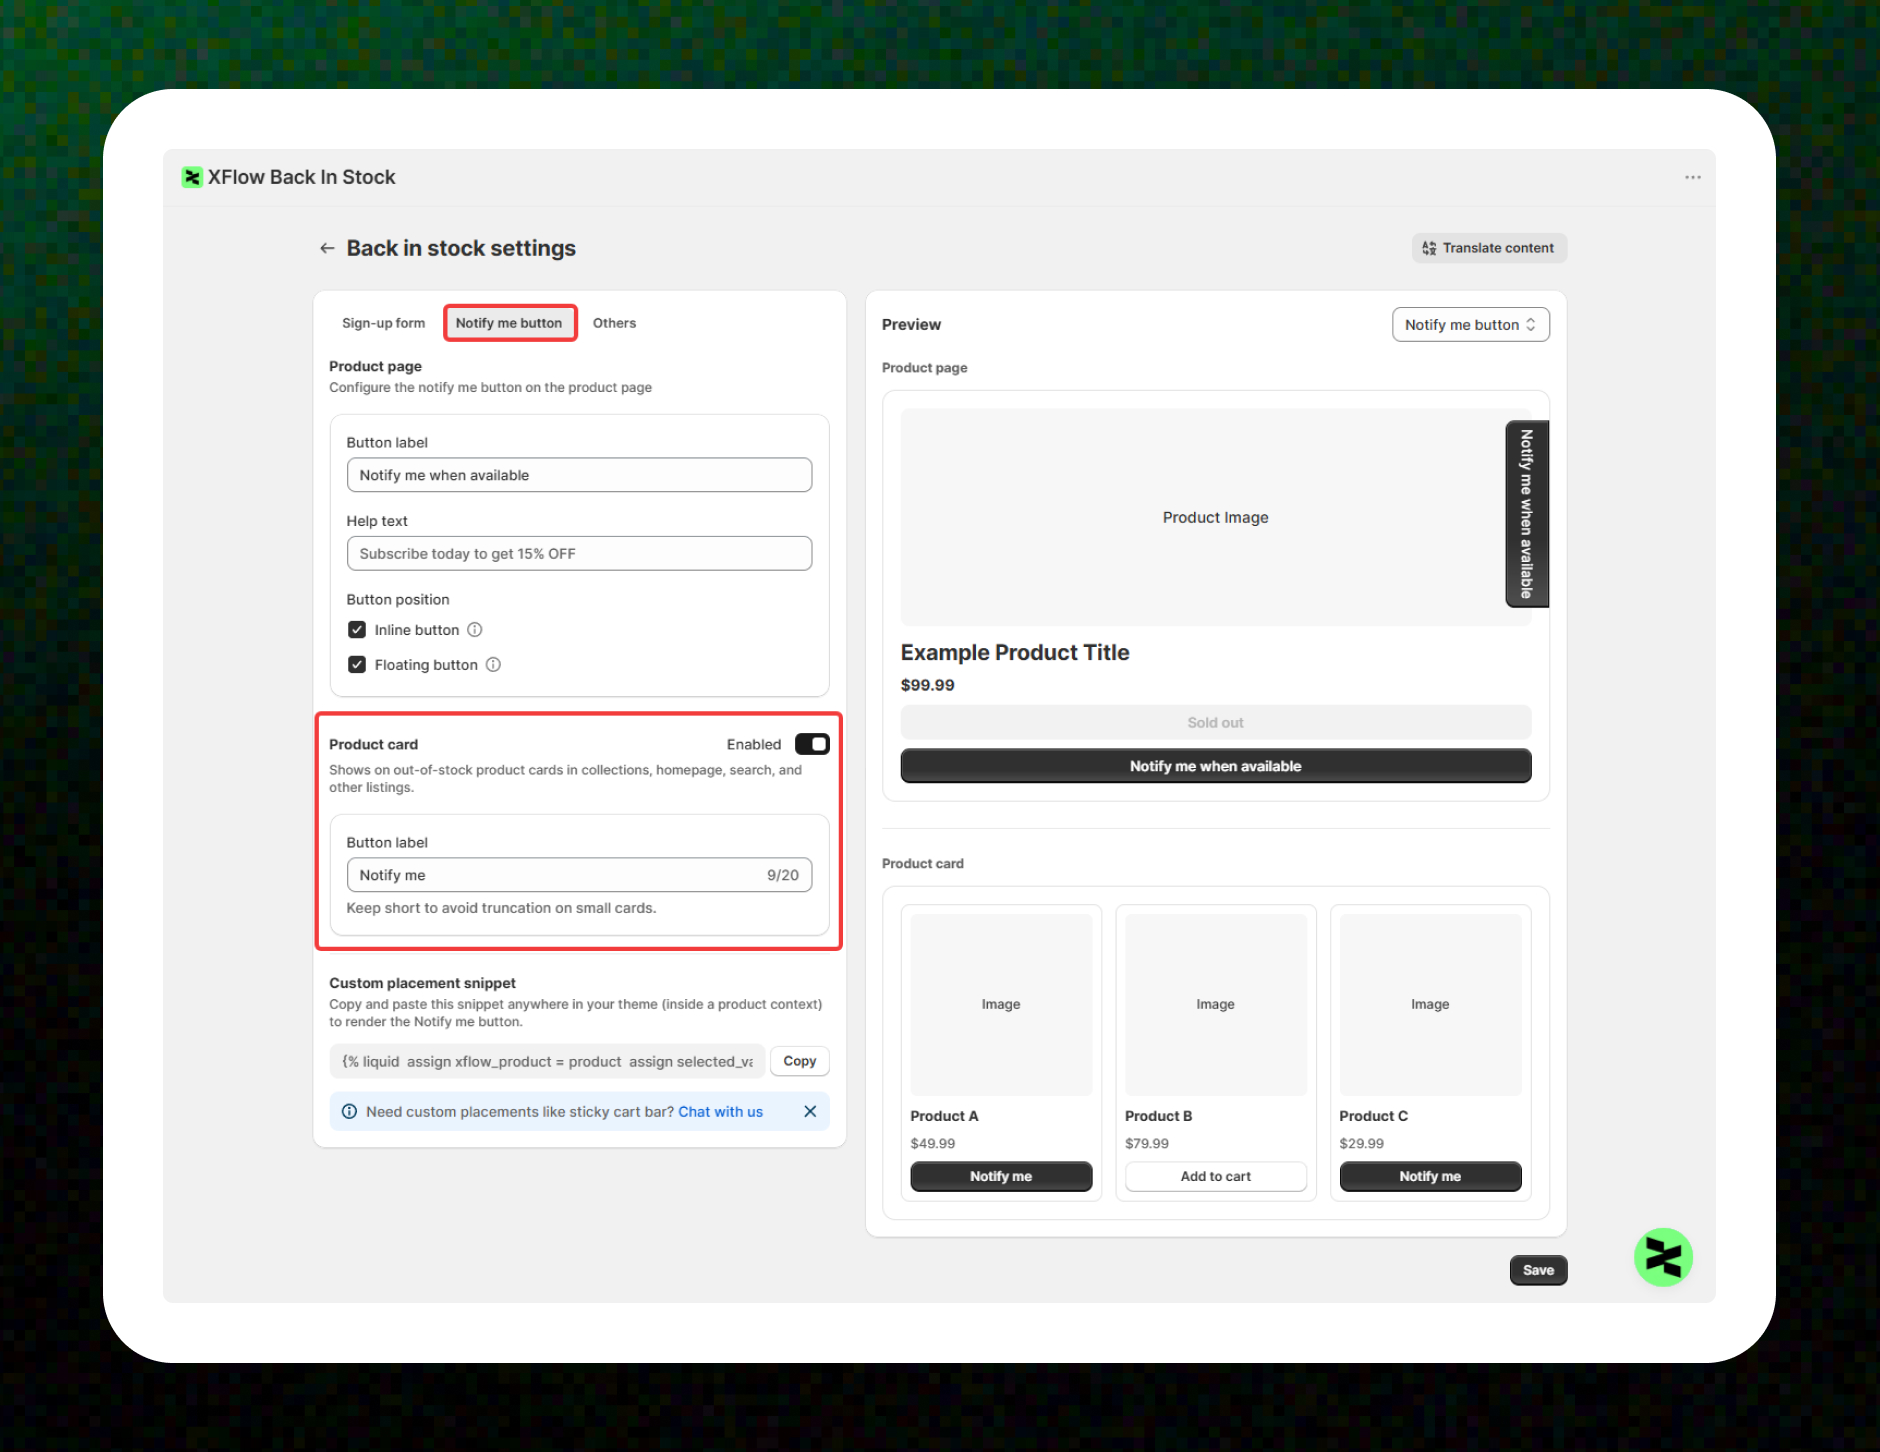This screenshot has height=1452, width=1880.
Task: Open the Preview Notify me button dropdown
Action: 1470,325
